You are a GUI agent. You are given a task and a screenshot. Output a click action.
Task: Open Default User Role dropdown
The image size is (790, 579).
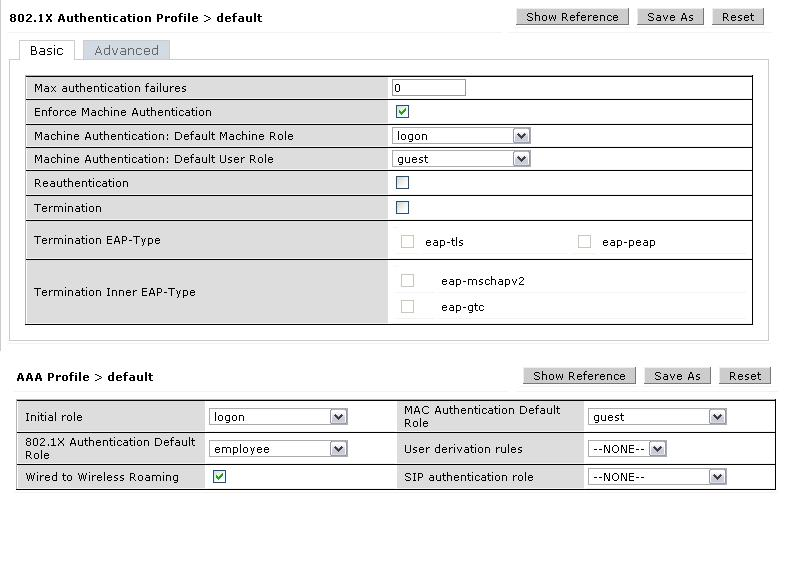(x=520, y=159)
